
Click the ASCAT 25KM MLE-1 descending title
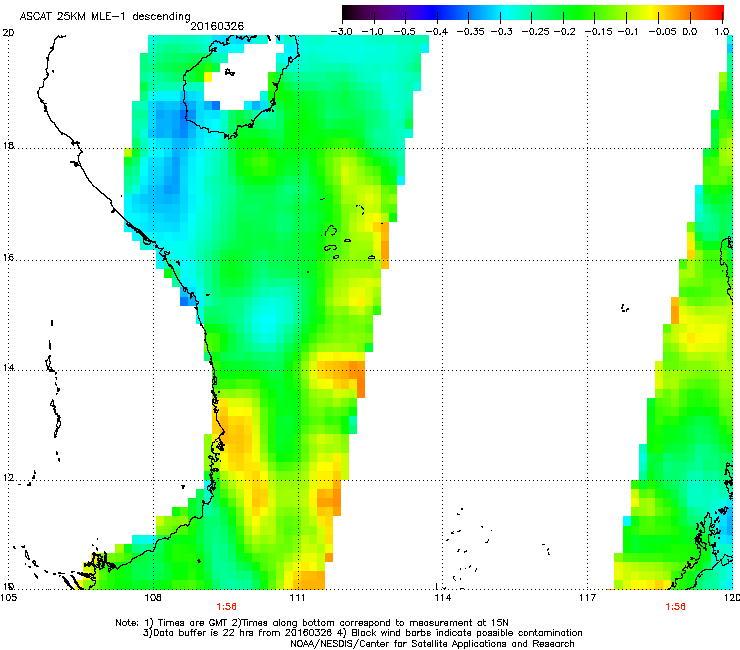click(105, 17)
